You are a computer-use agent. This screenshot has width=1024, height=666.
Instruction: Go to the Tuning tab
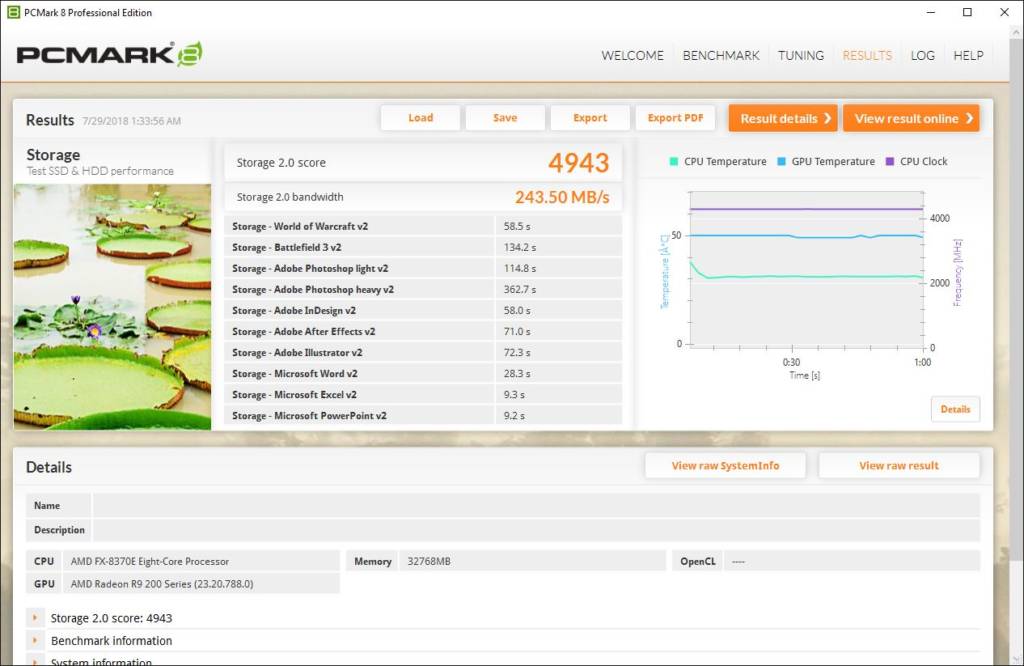[x=801, y=56]
